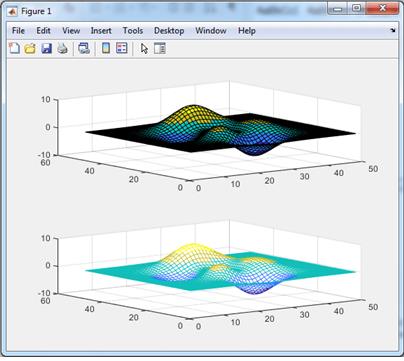Open the Edit menu
Viewport: 404px width, 361px height.
click(43, 31)
